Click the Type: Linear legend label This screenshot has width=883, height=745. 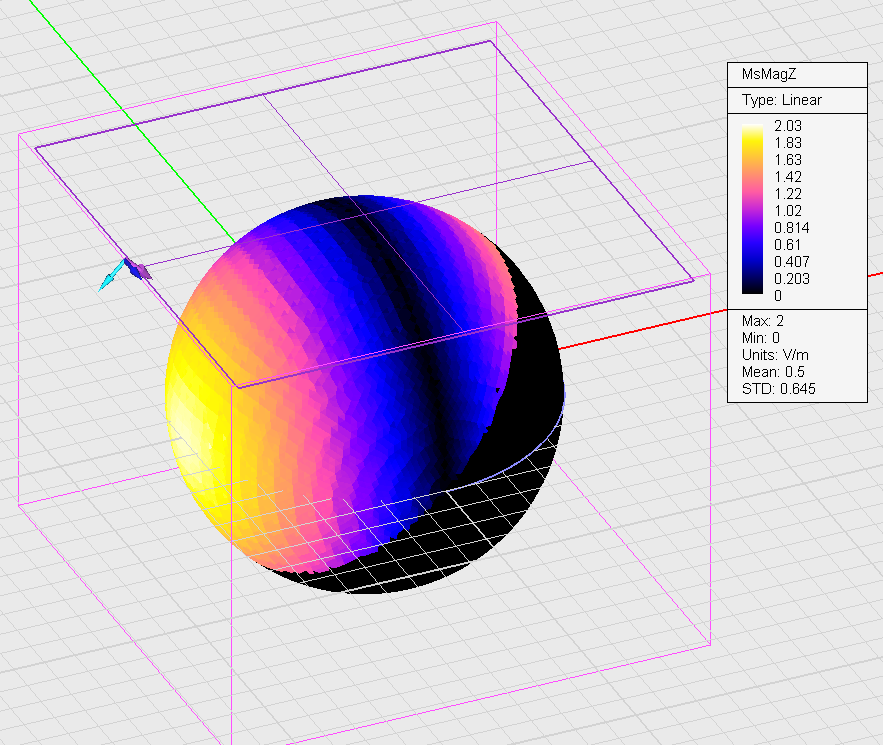point(781,101)
